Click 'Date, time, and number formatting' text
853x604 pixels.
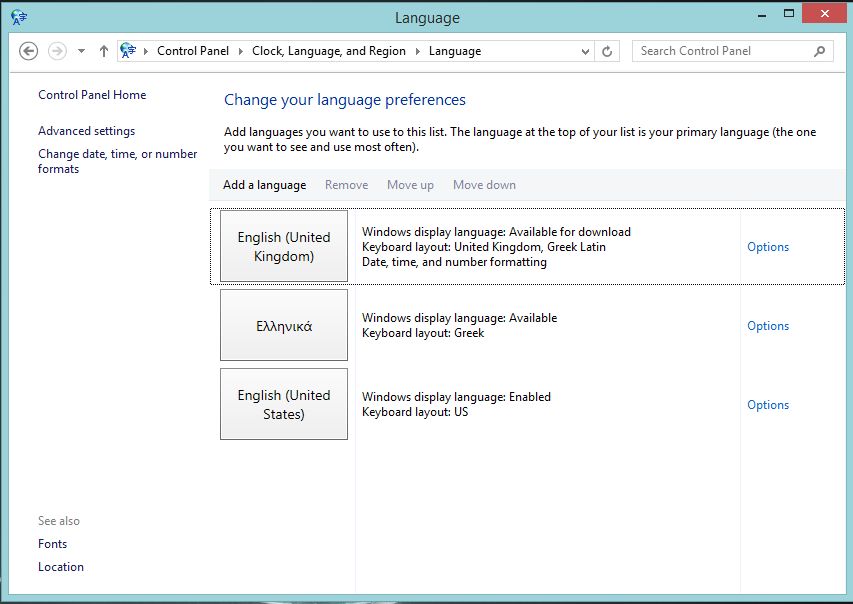[454, 262]
